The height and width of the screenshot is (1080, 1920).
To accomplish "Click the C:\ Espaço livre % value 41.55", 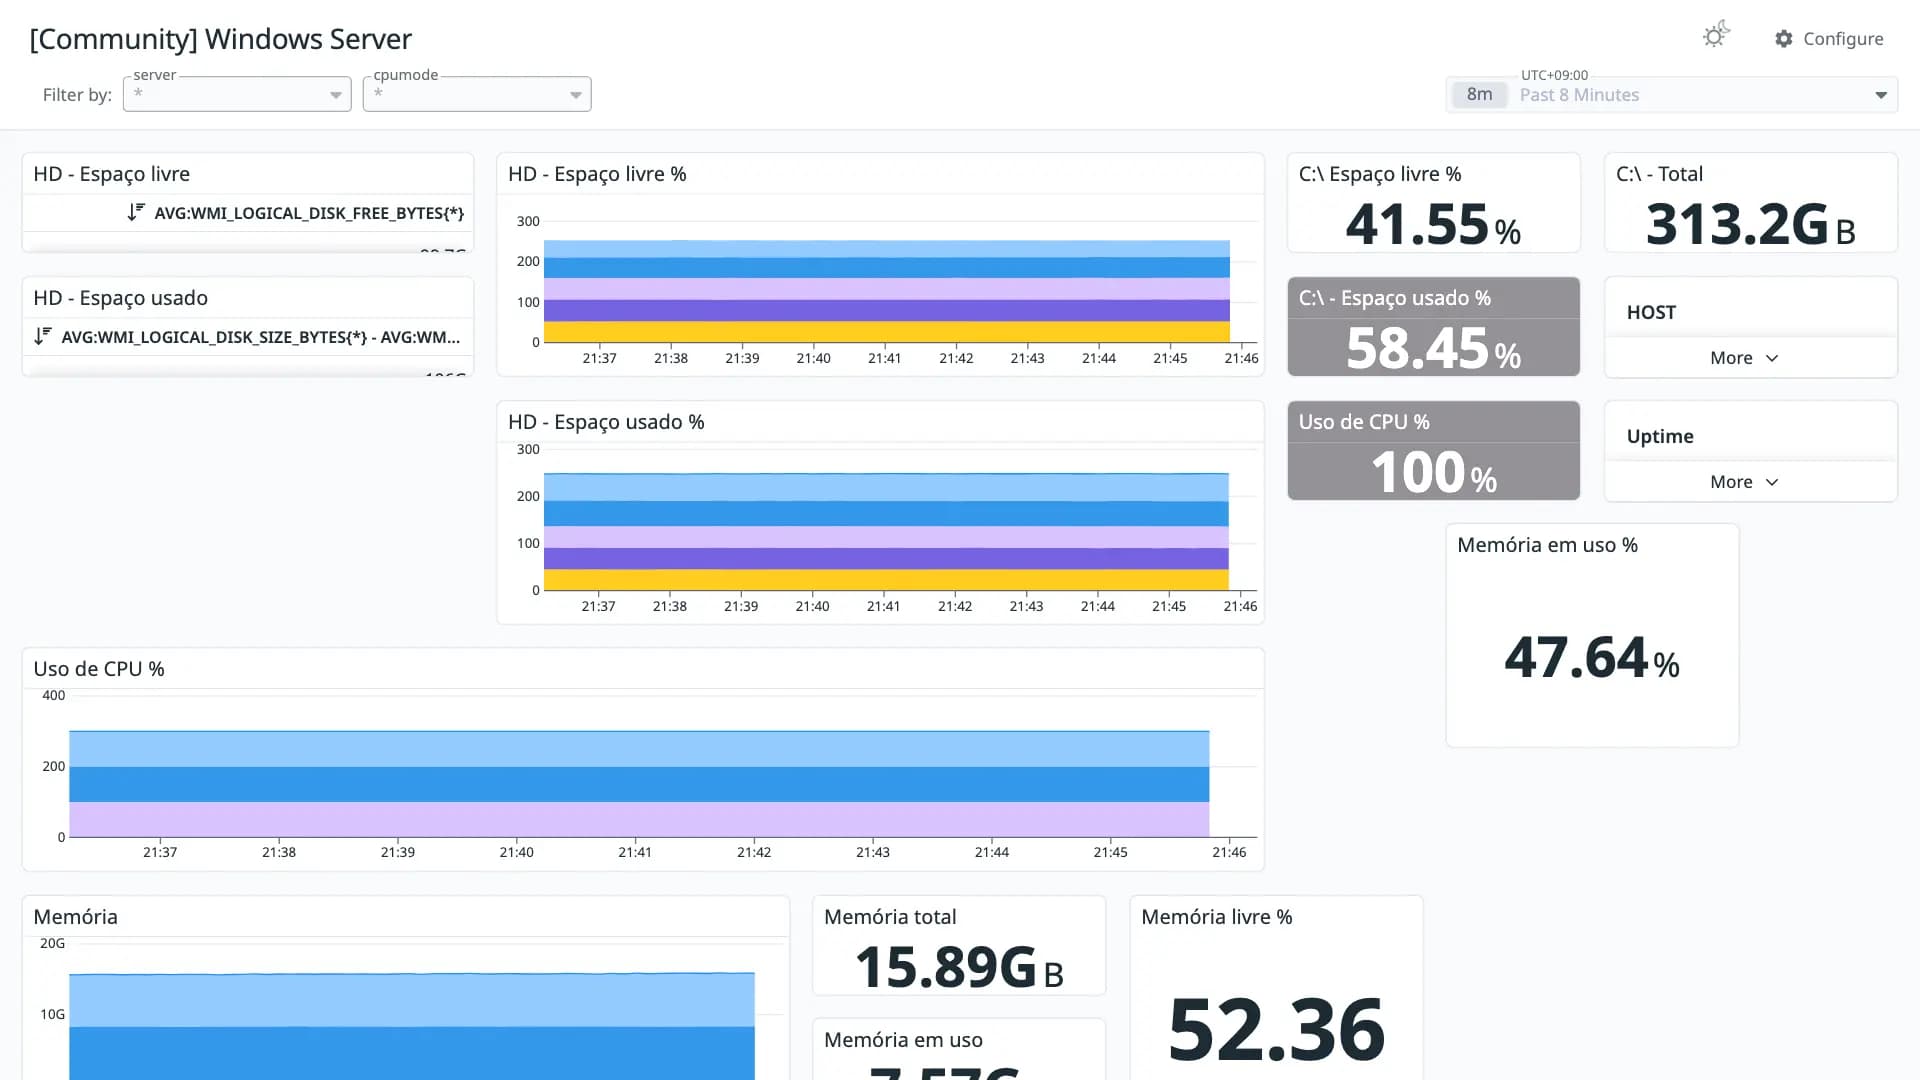I will click(x=1433, y=224).
